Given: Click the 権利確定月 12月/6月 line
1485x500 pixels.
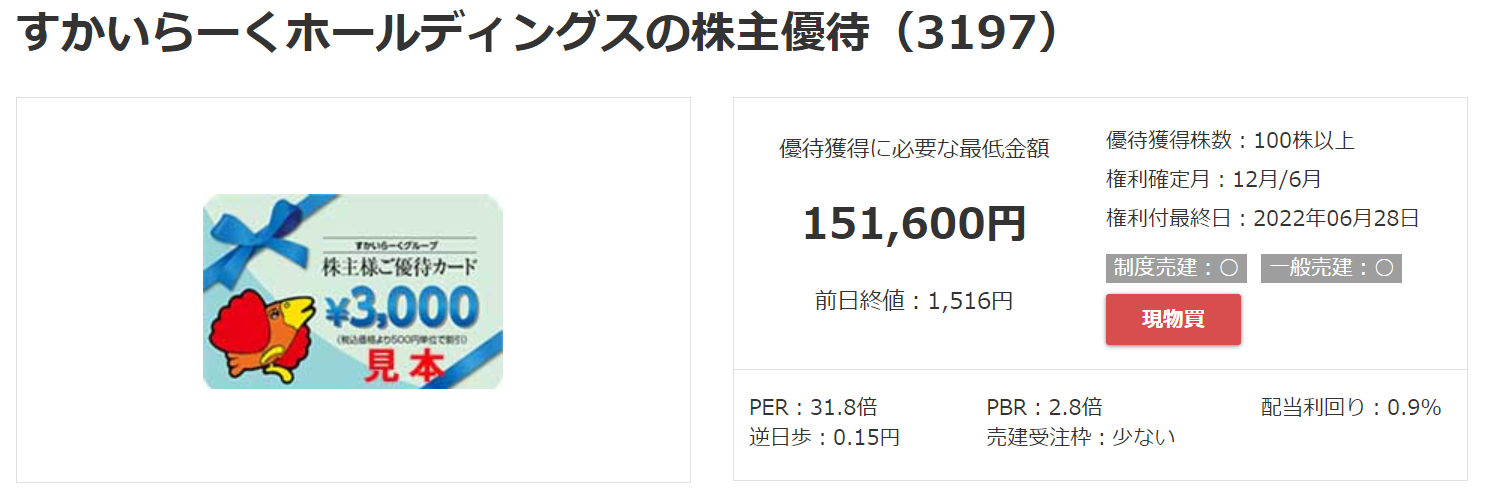Looking at the screenshot, I should coord(1214,179).
